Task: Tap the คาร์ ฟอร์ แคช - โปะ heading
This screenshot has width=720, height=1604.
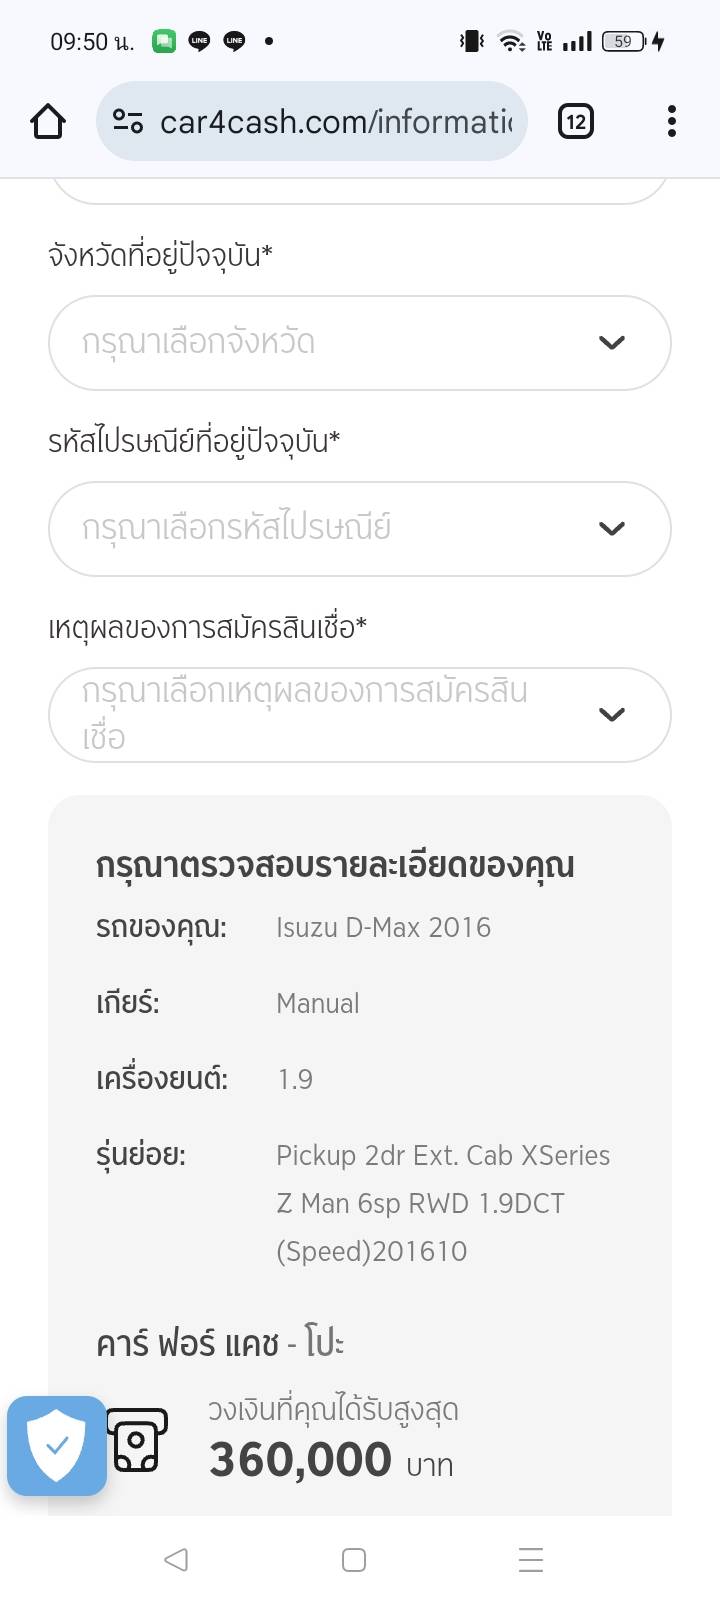Action: pyautogui.click(x=220, y=1344)
